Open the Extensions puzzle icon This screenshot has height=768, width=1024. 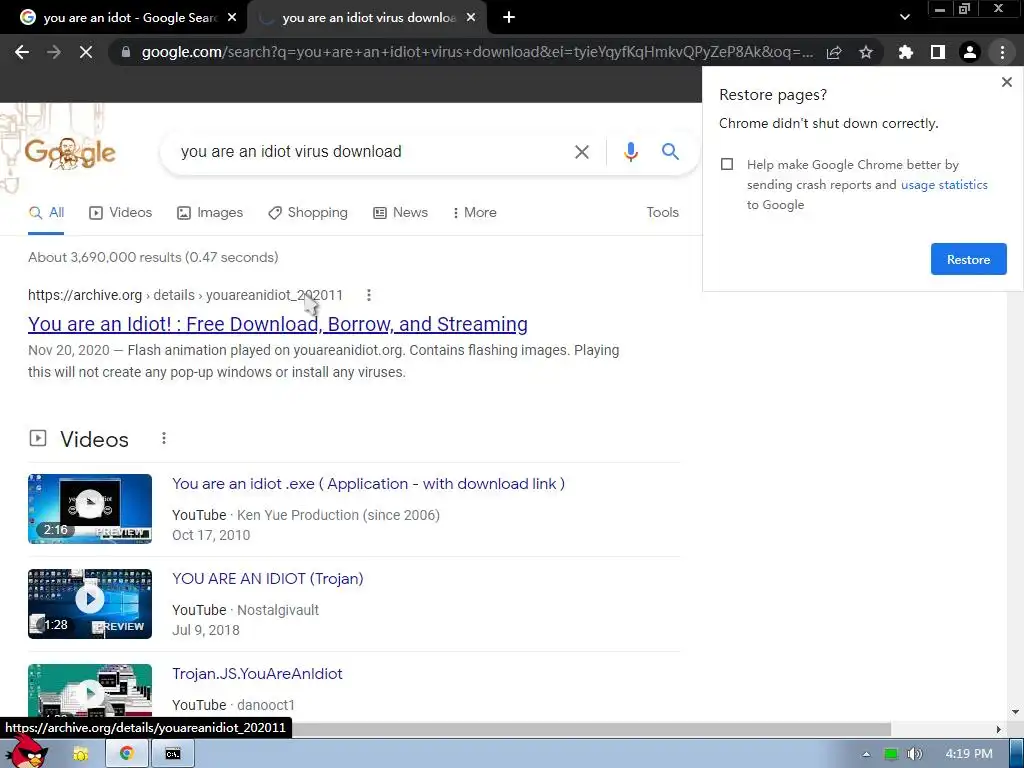click(905, 52)
